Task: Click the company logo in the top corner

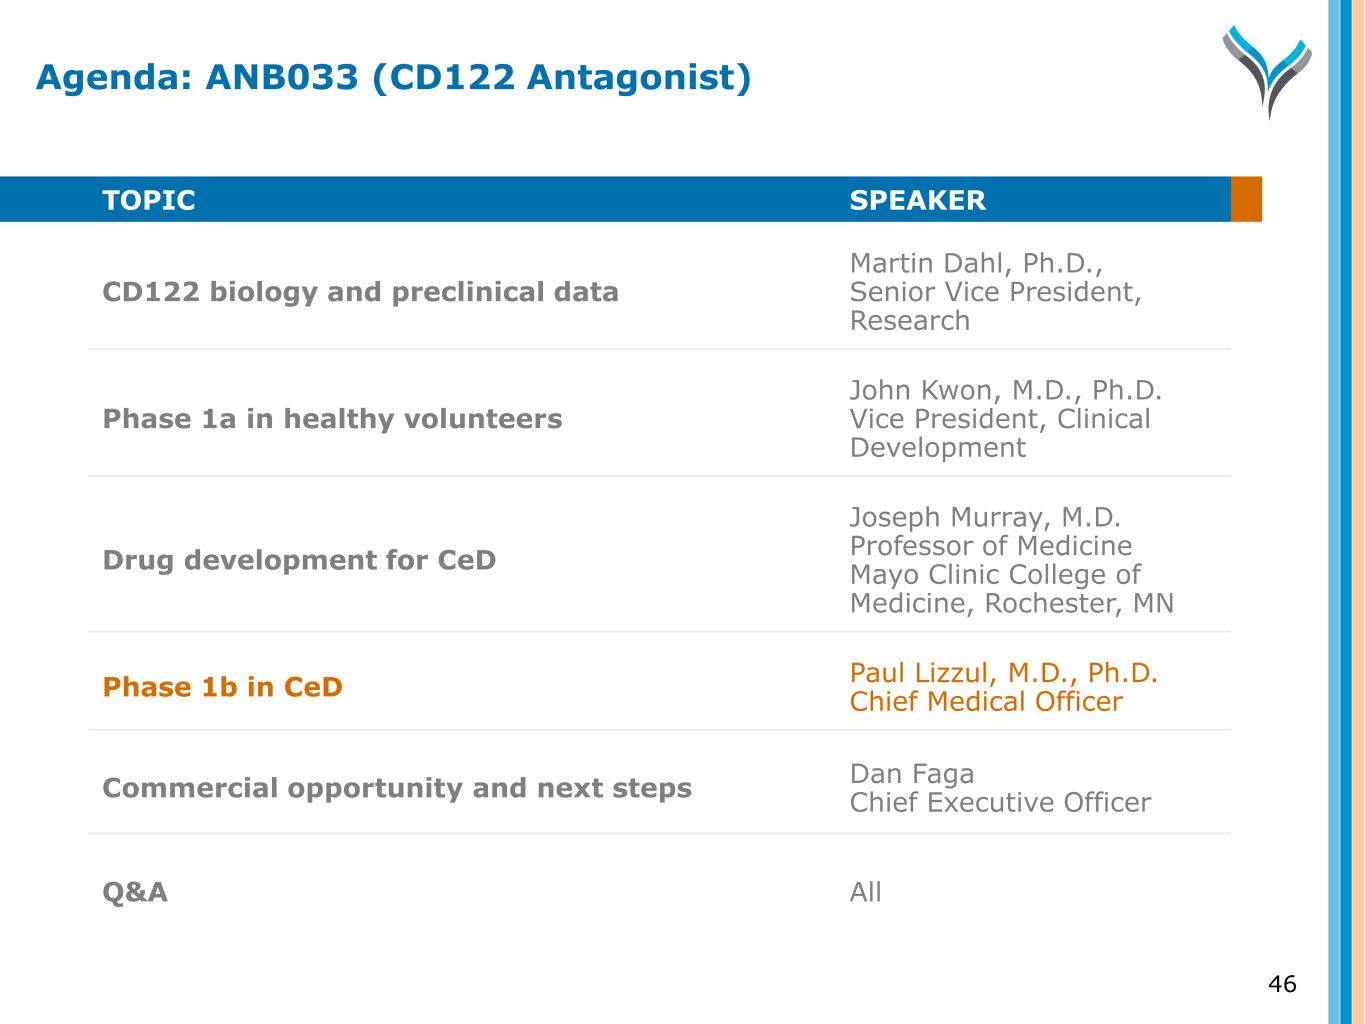Action: pyautogui.click(x=1266, y=71)
